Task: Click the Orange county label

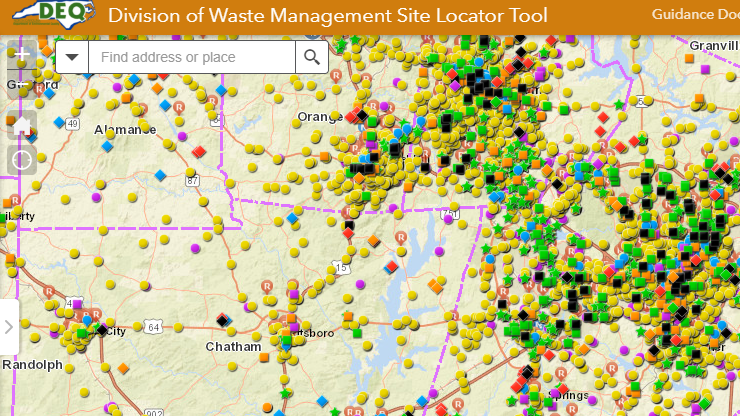Action: pos(319,117)
